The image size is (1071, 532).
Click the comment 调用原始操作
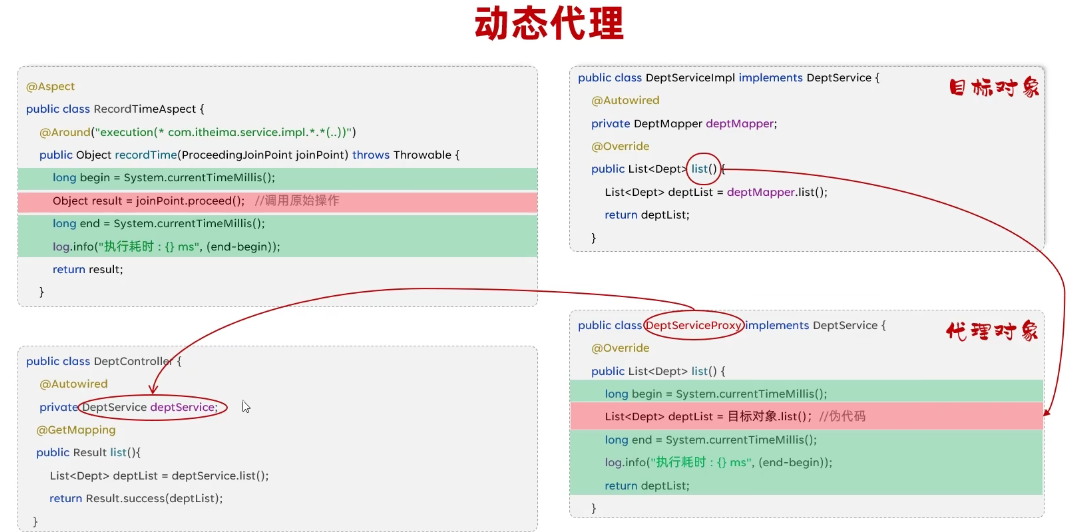[x=296, y=201]
